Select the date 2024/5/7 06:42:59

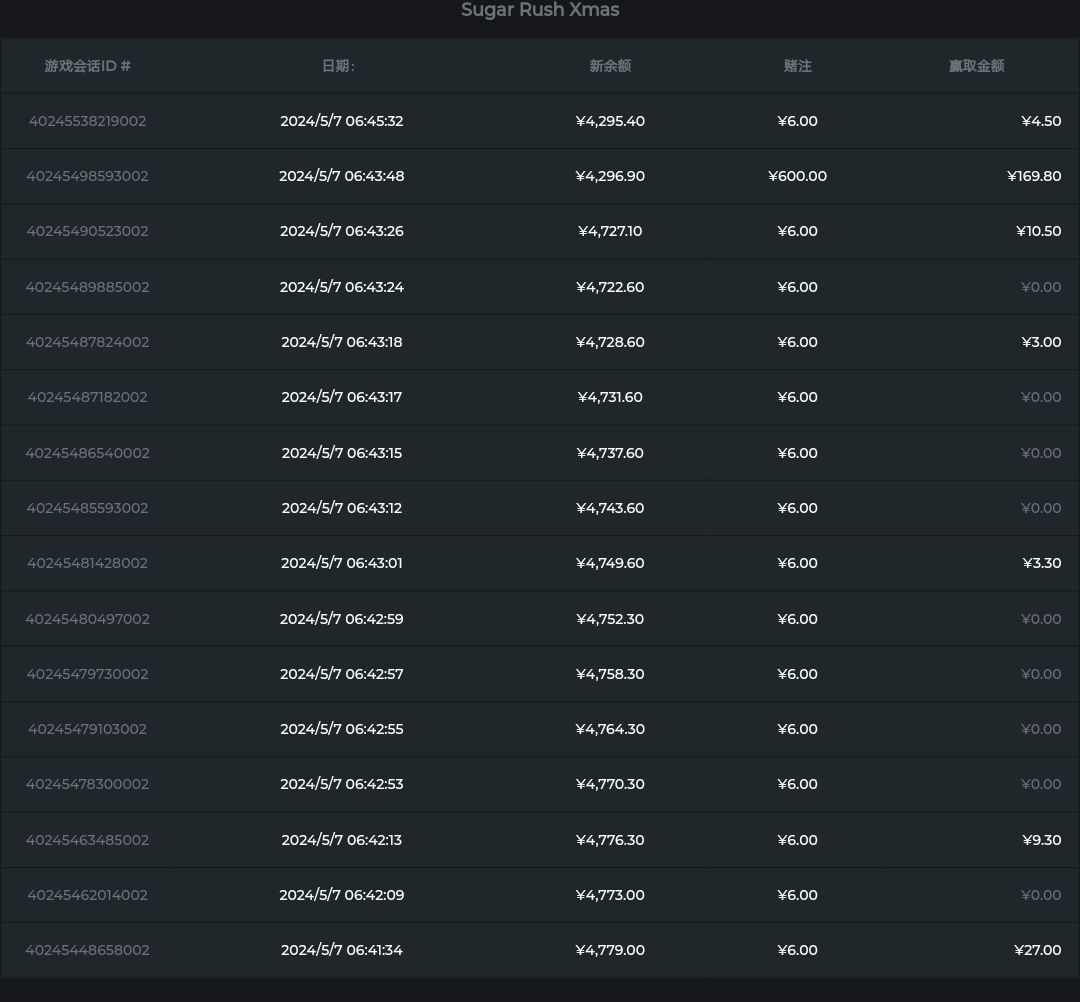click(x=342, y=619)
